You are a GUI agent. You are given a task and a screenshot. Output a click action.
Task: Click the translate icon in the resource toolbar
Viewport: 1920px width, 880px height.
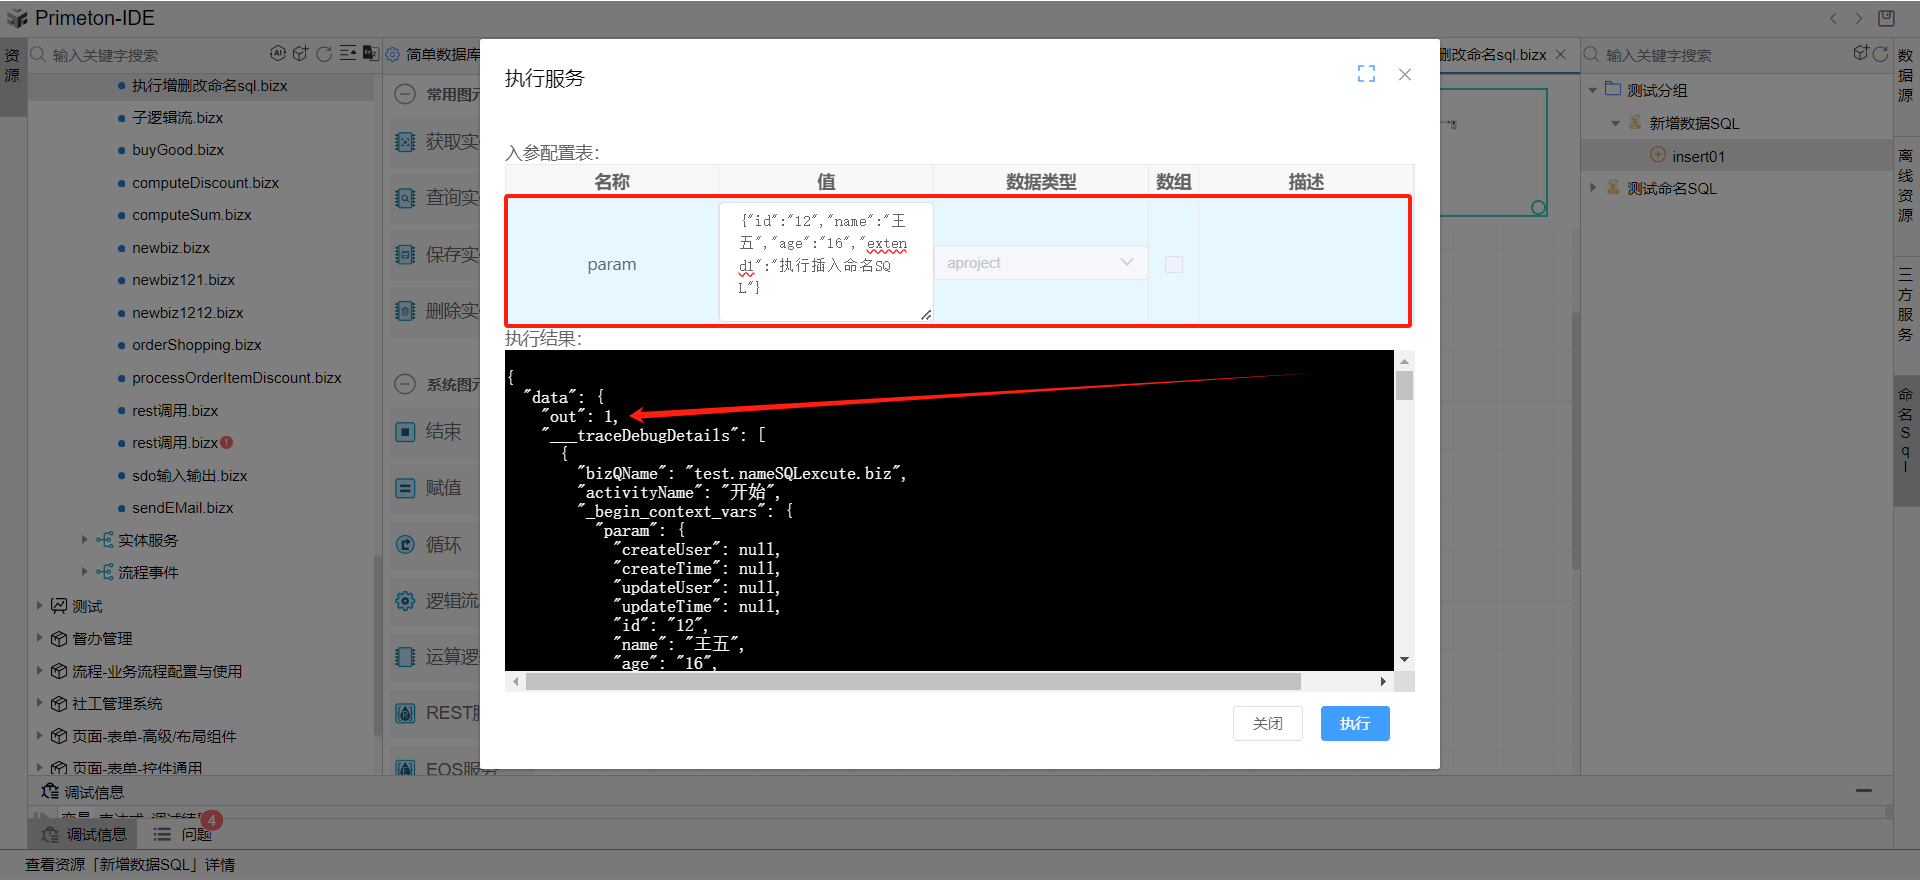370,54
